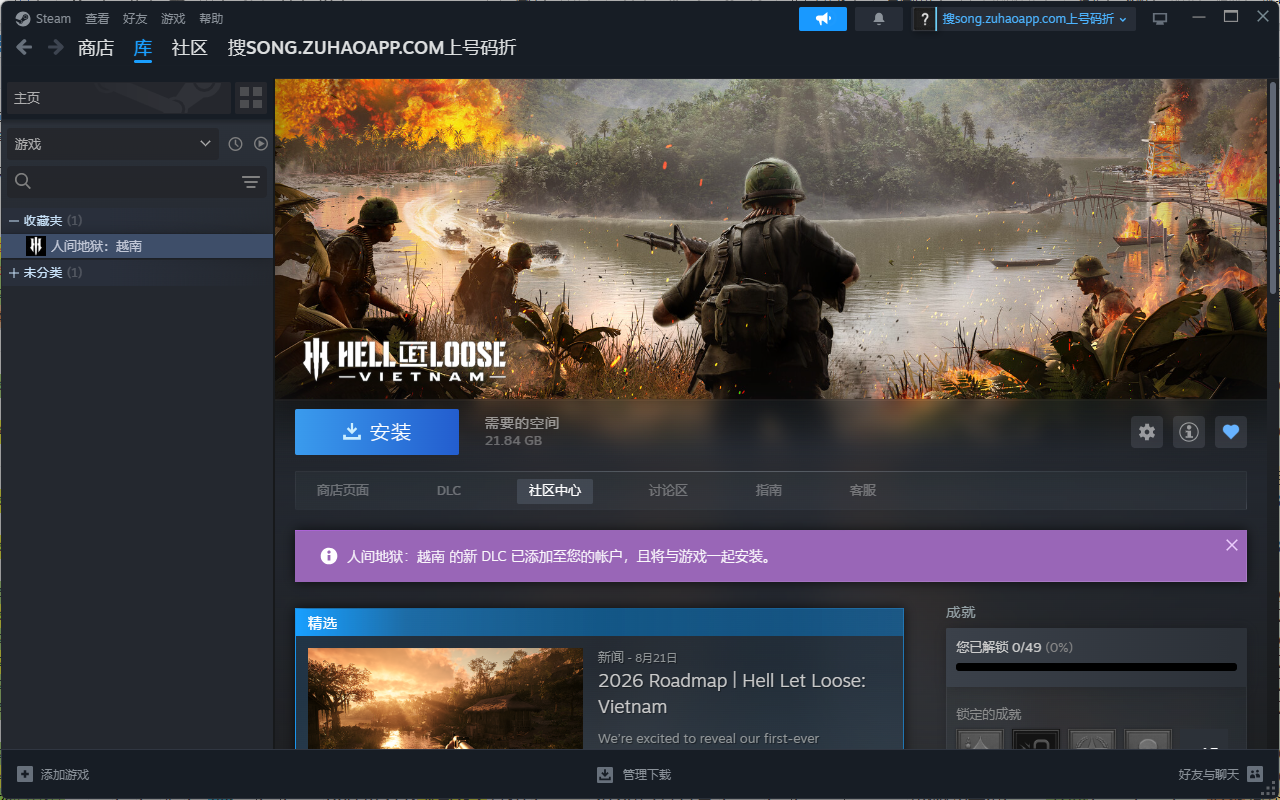
Task: Dismiss the purple DLC notification banner
Action: click(x=1232, y=545)
